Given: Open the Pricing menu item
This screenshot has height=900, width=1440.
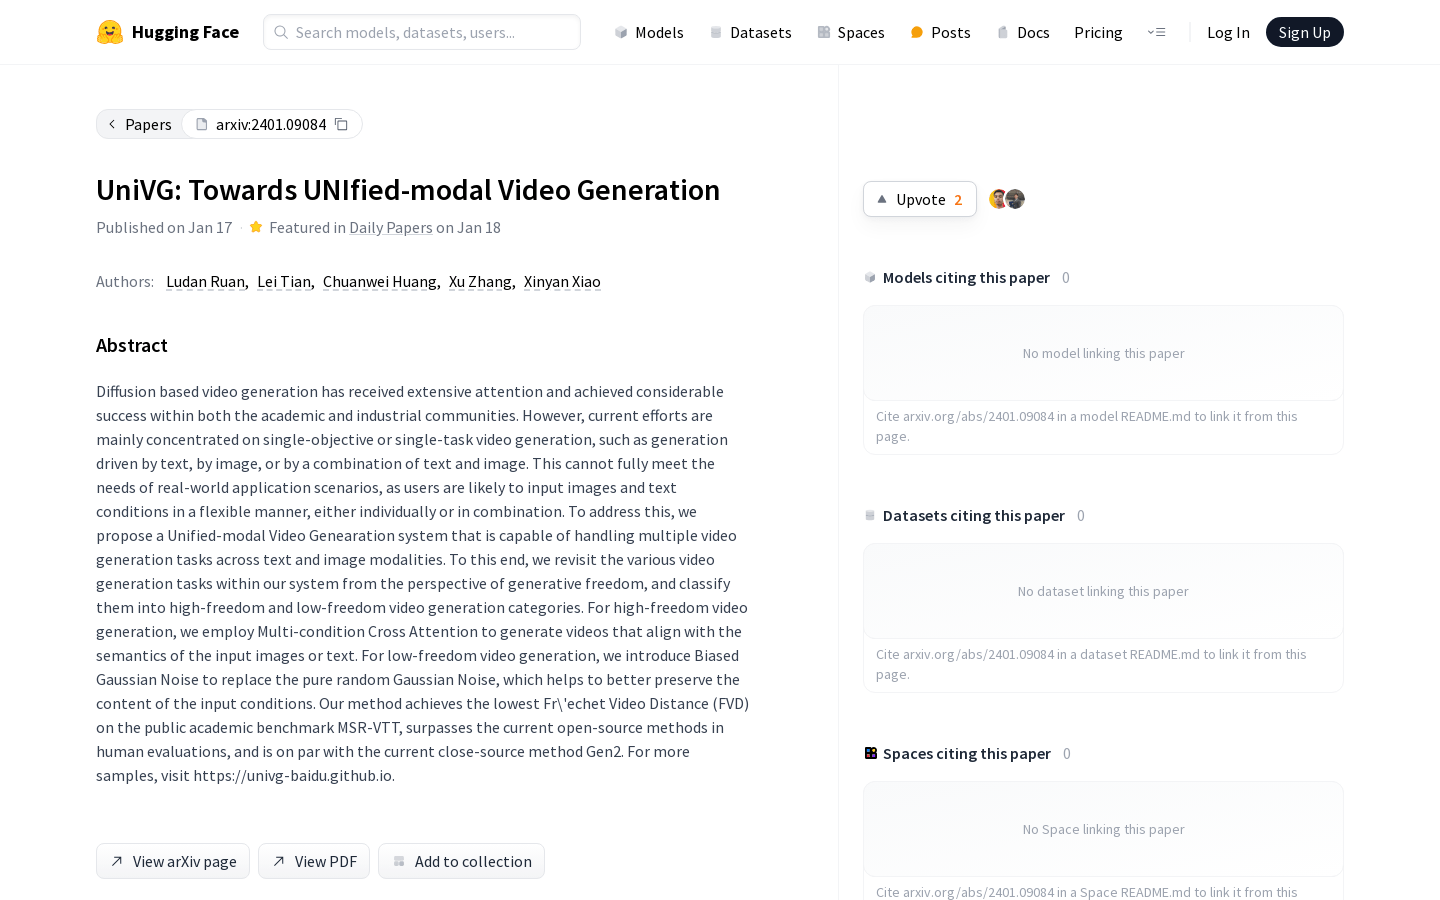Looking at the screenshot, I should tap(1098, 32).
